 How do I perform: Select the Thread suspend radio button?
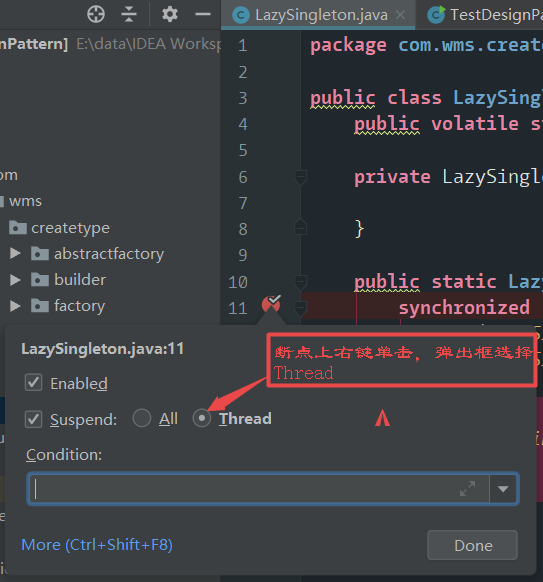[202, 418]
